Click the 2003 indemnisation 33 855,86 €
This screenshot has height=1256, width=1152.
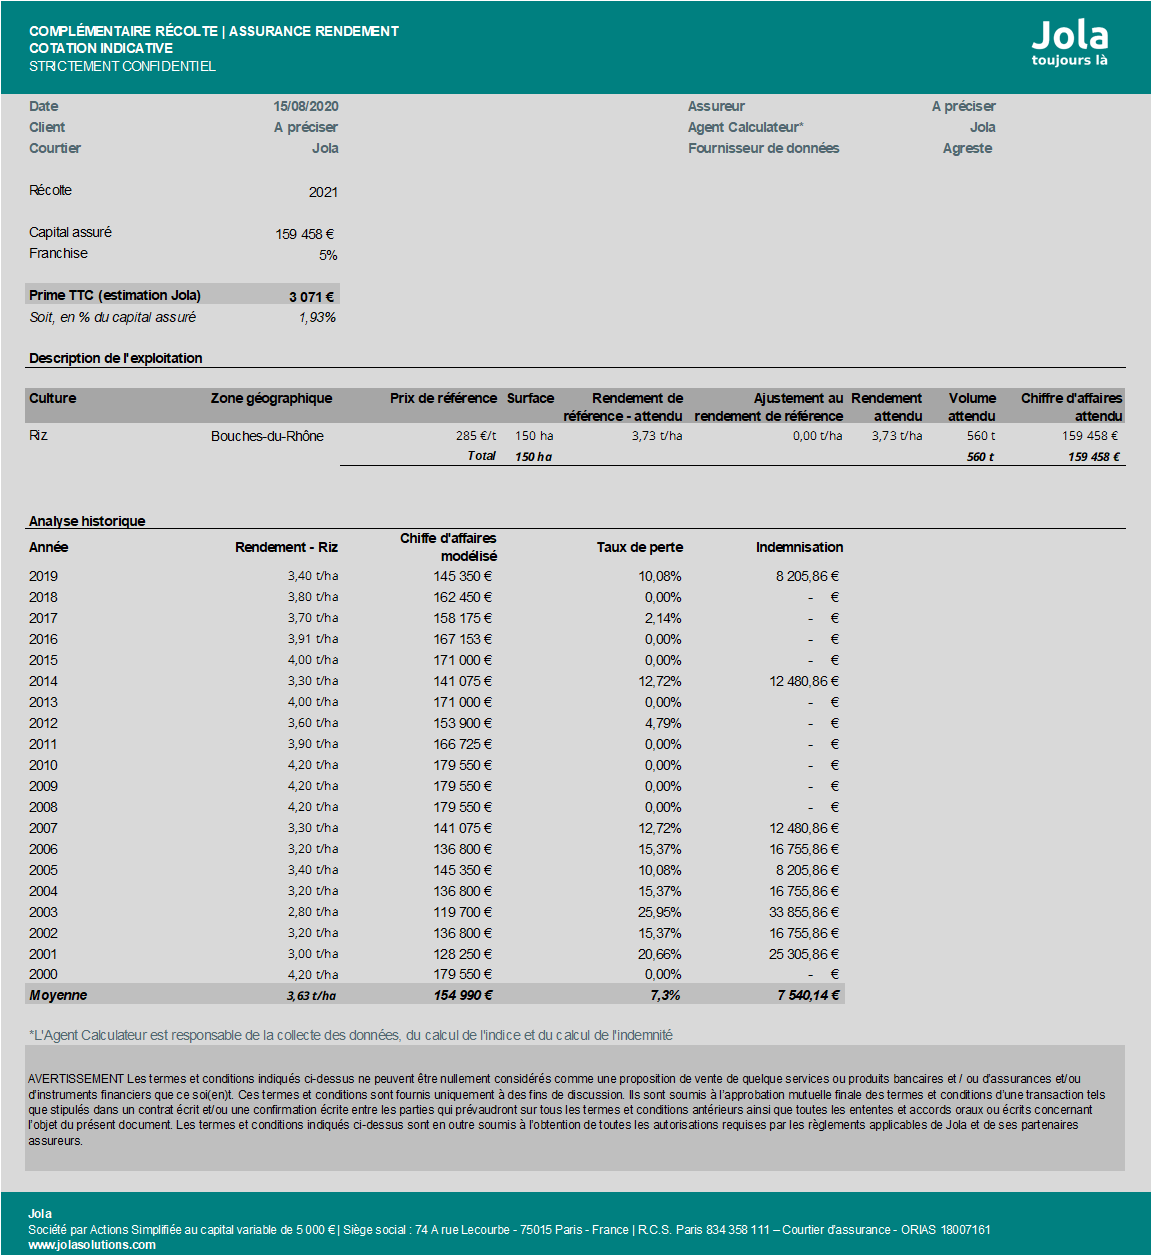tap(804, 912)
